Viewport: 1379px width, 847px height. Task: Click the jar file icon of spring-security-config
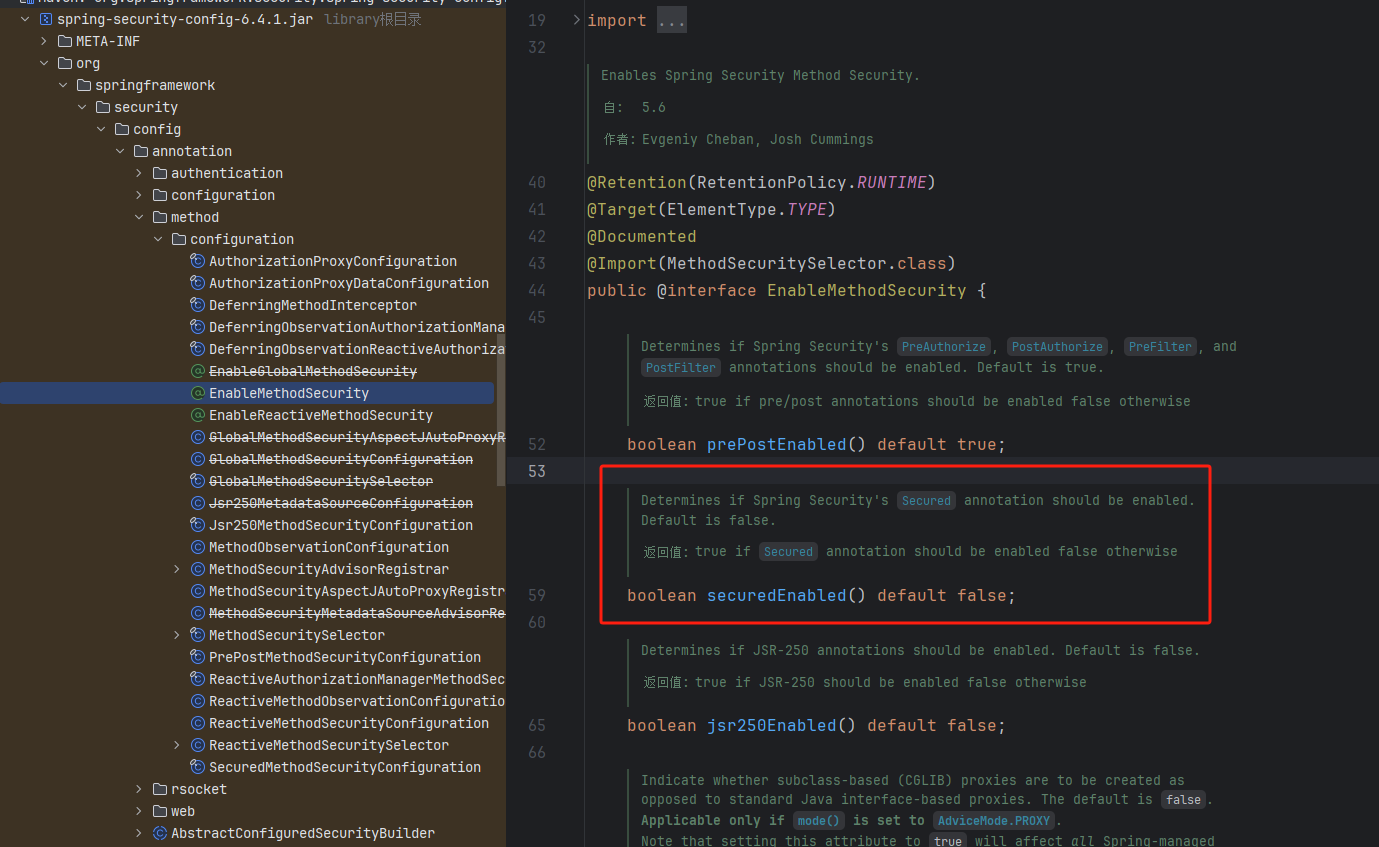click(x=45, y=19)
